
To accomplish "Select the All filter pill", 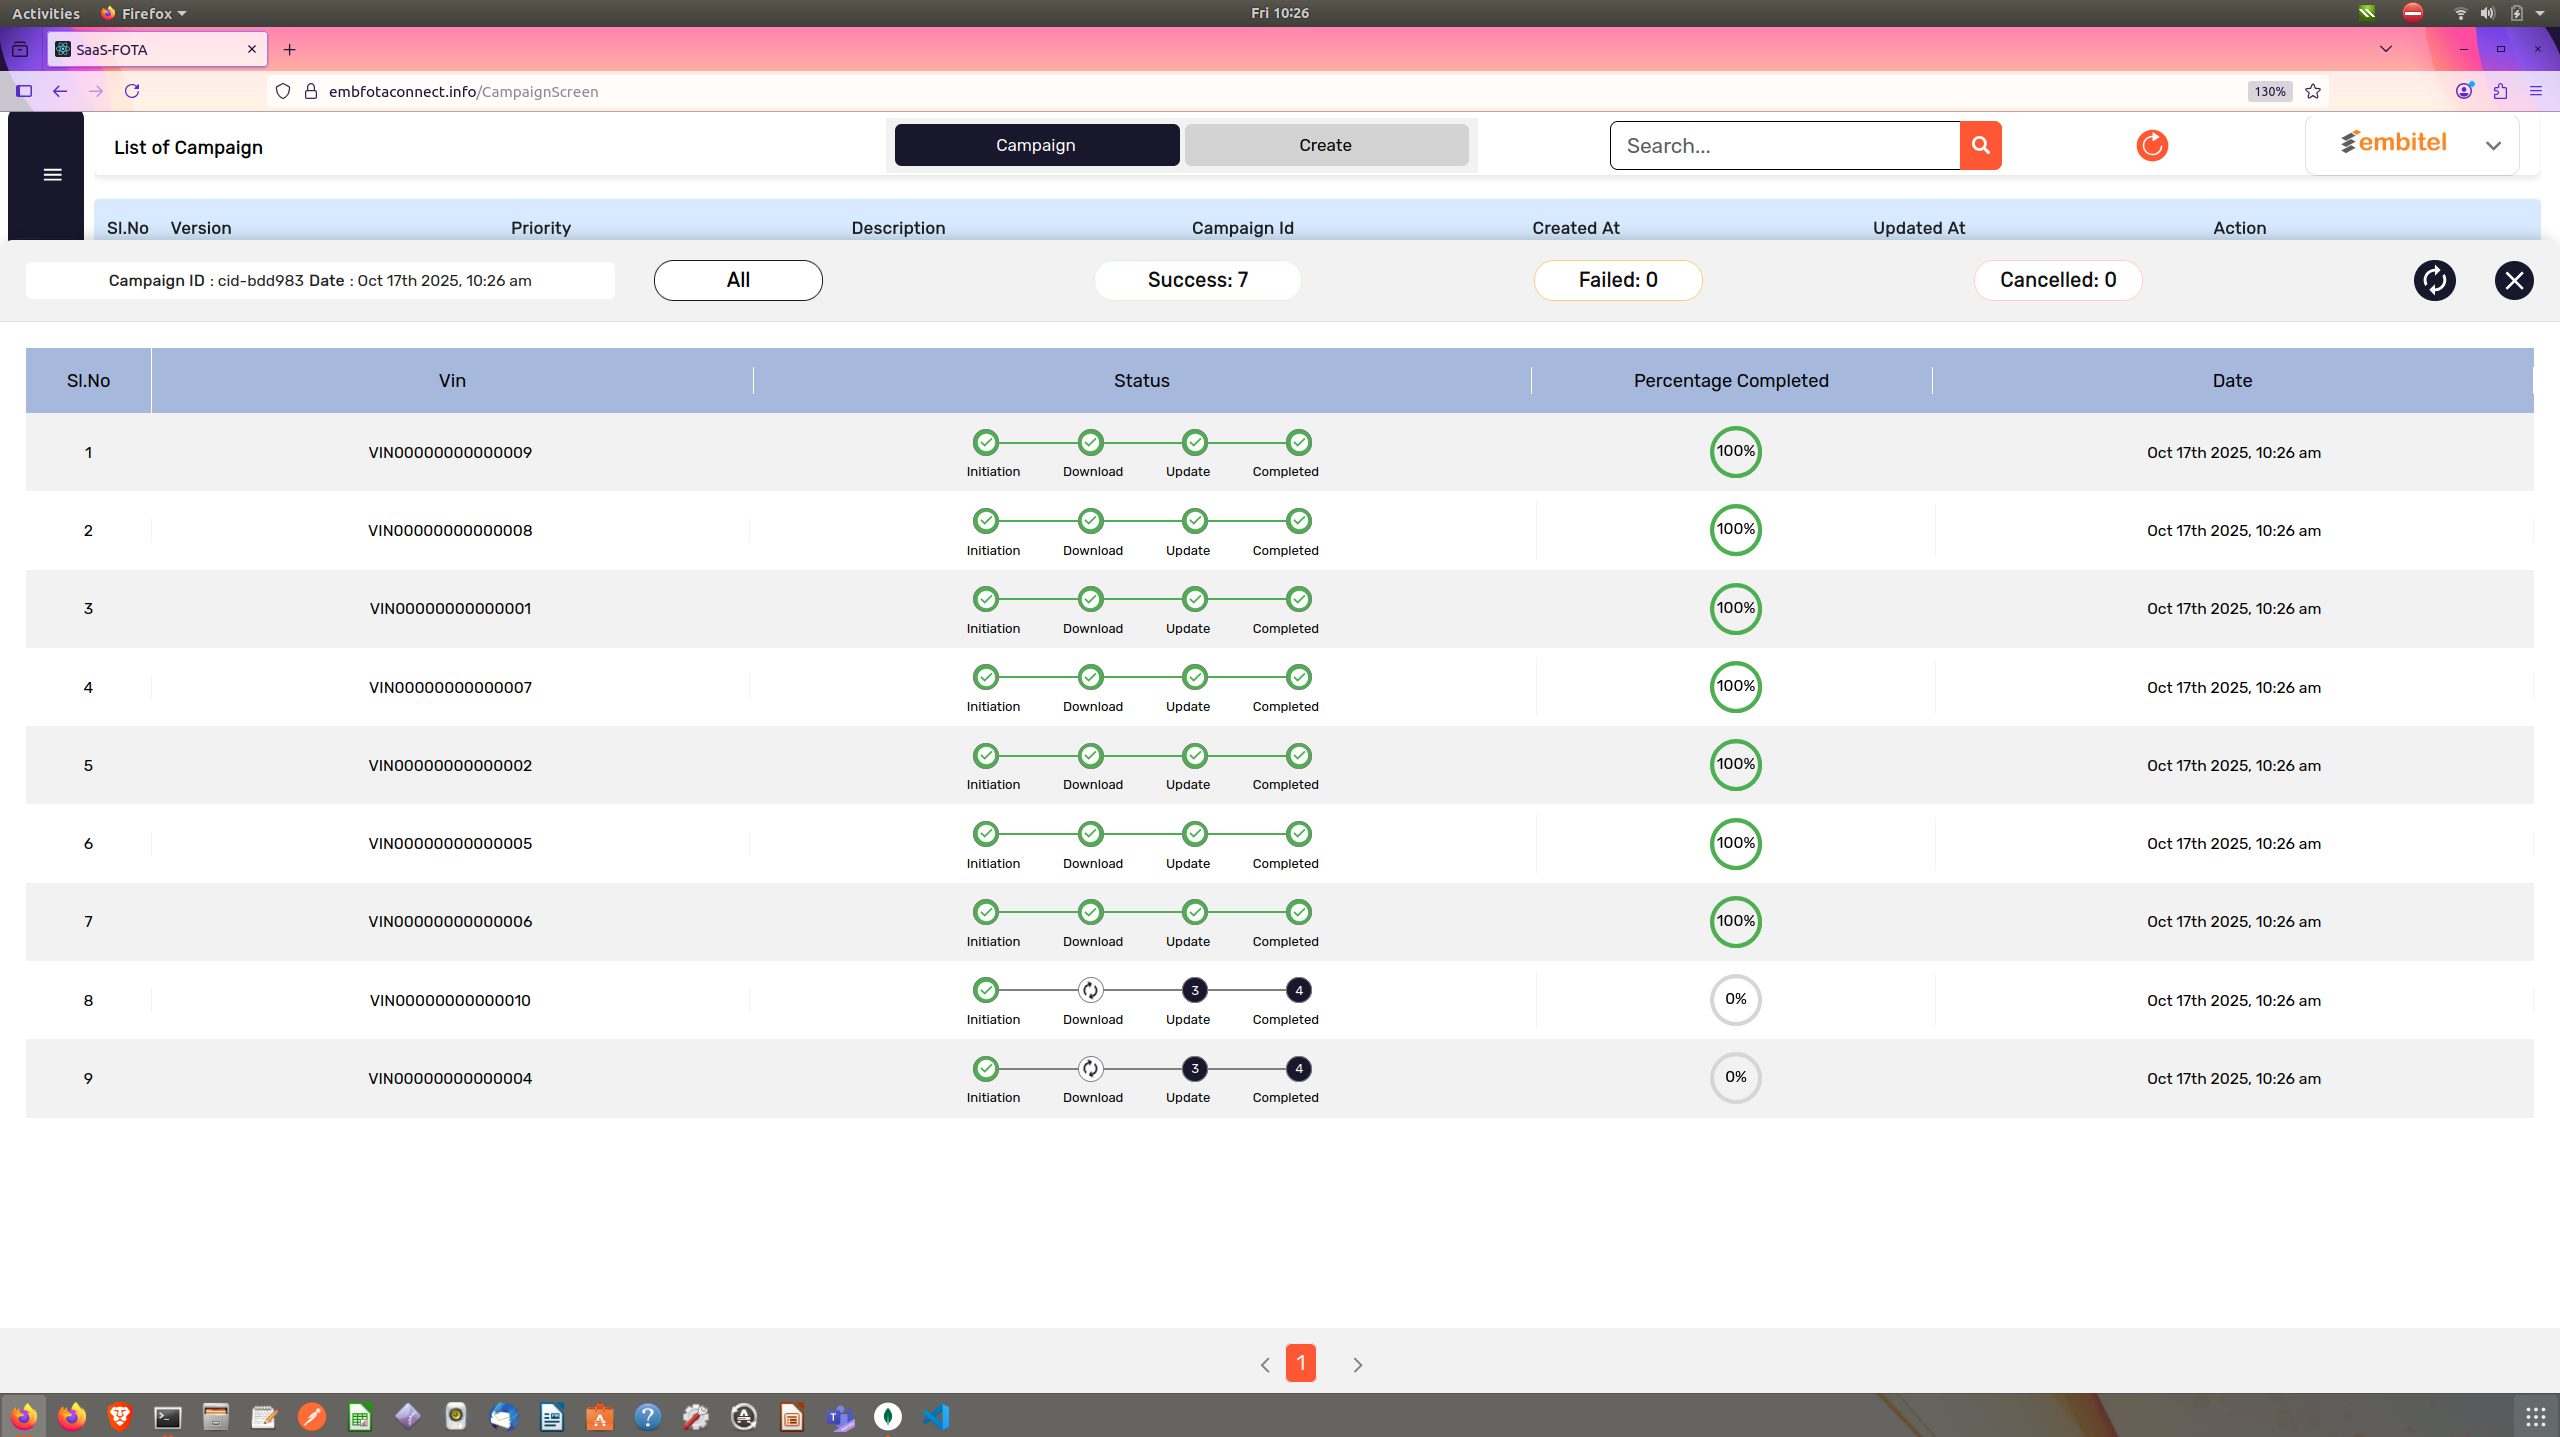I will click(x=738, y=280).
